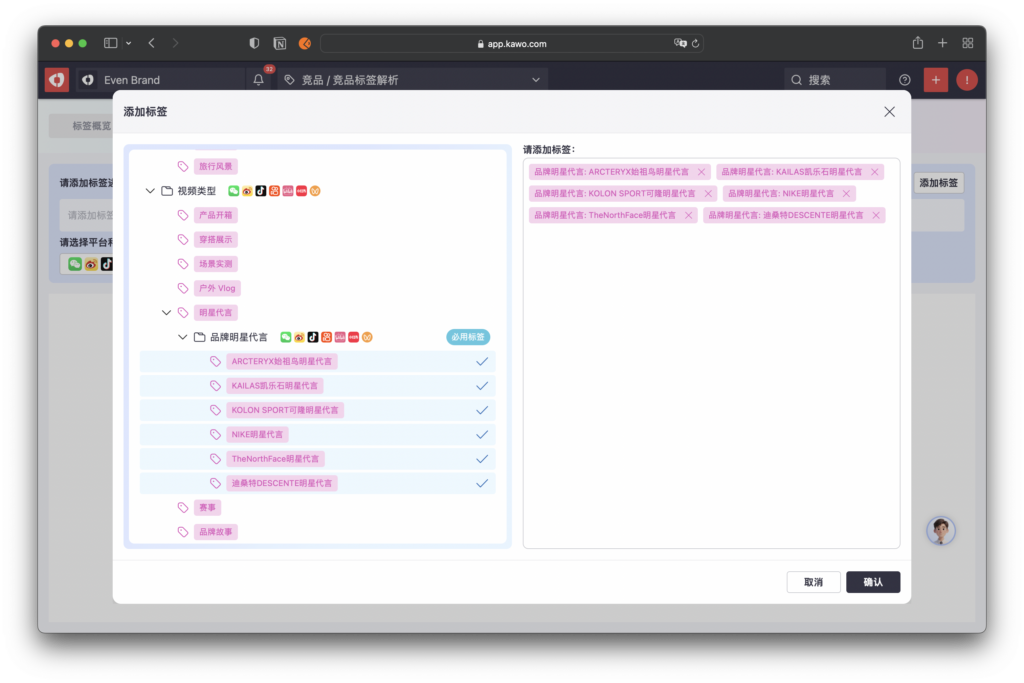Uncheck ARCTERYX始祖鸟明星代言 in the tree
The height and width of the screenshot is (683, 1024).
(x=482, y=362)
